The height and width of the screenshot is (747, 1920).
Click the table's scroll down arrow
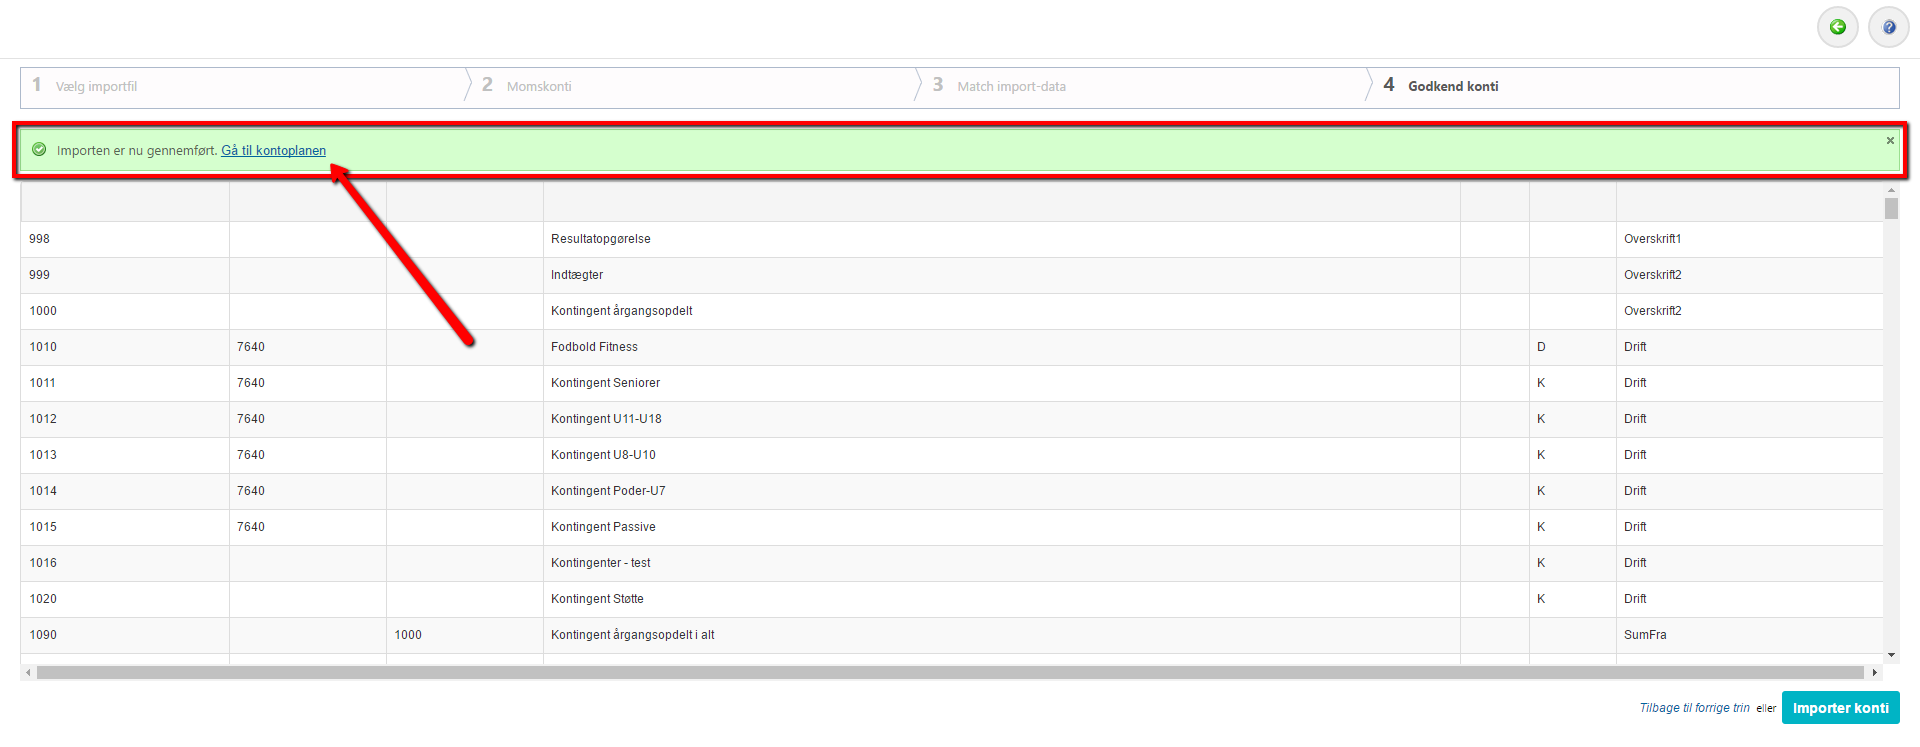(1891, 655)
